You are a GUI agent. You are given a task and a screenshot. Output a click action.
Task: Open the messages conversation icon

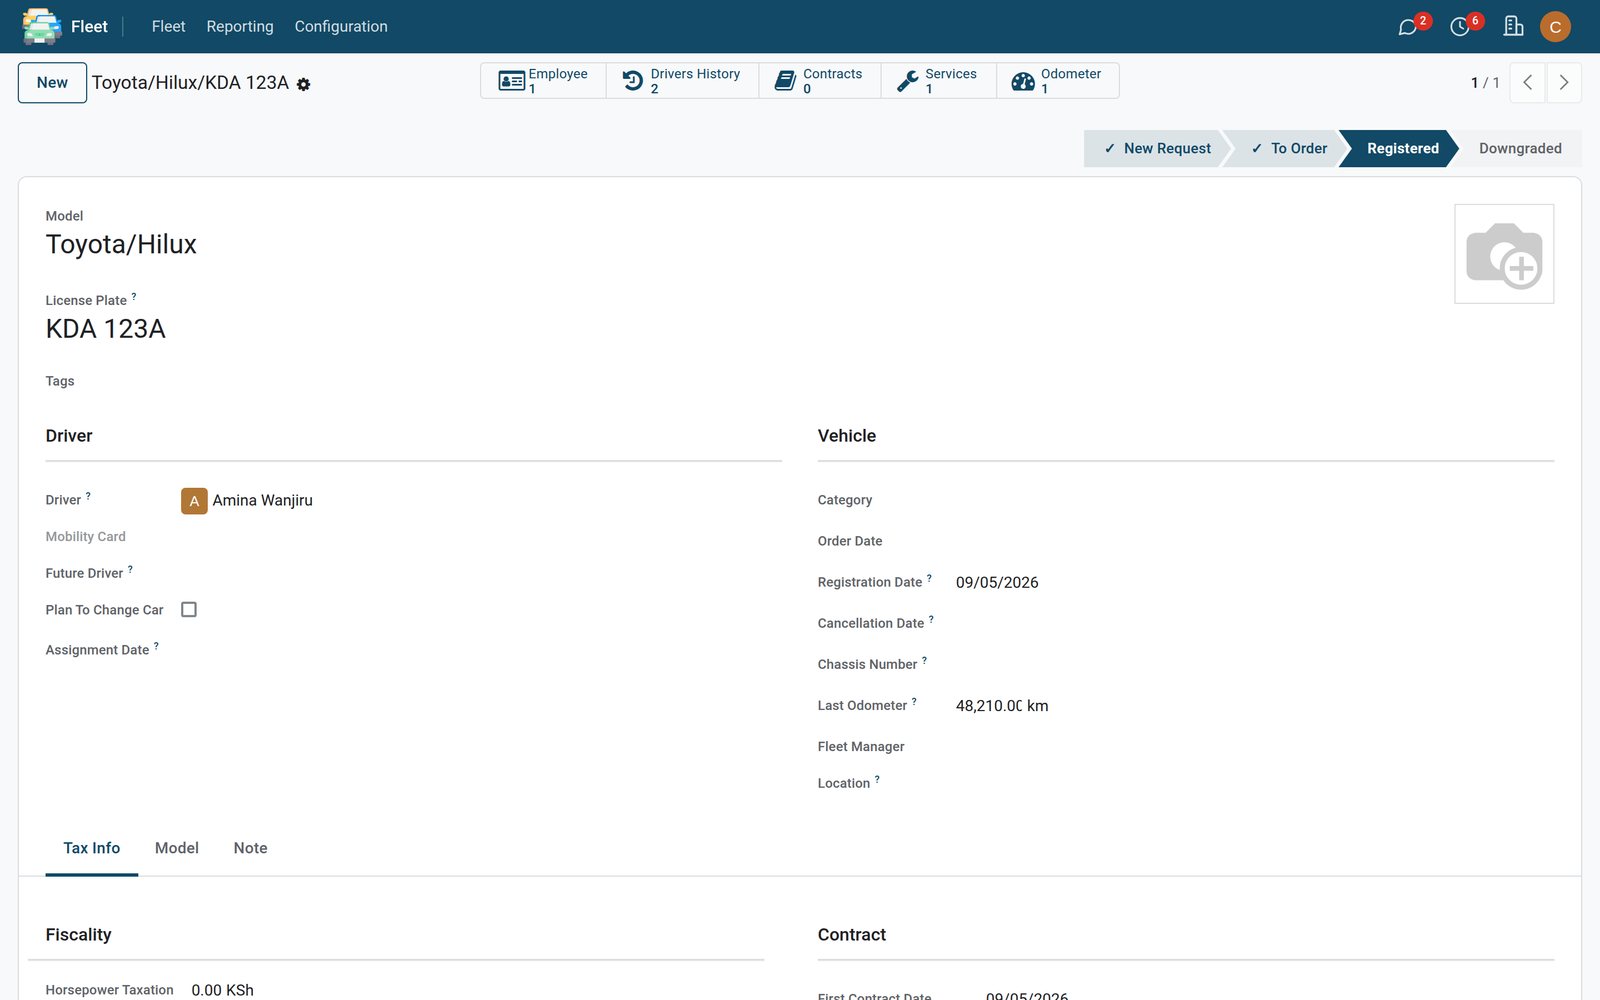click(1408, 27)
